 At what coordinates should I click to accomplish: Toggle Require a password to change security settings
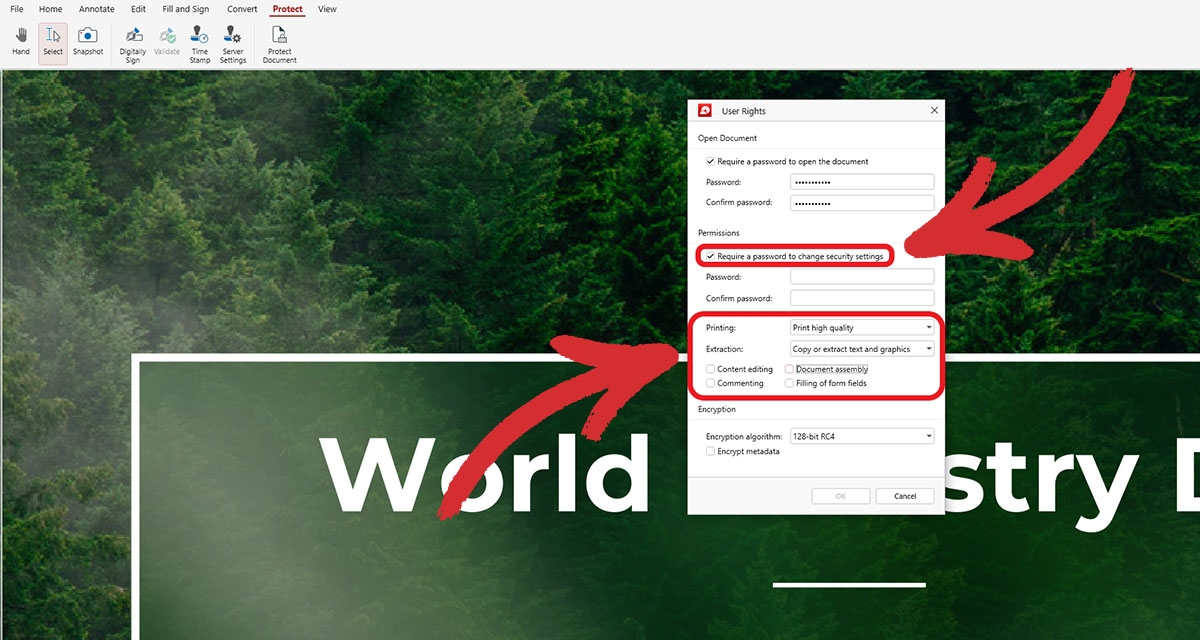(710, 256)
